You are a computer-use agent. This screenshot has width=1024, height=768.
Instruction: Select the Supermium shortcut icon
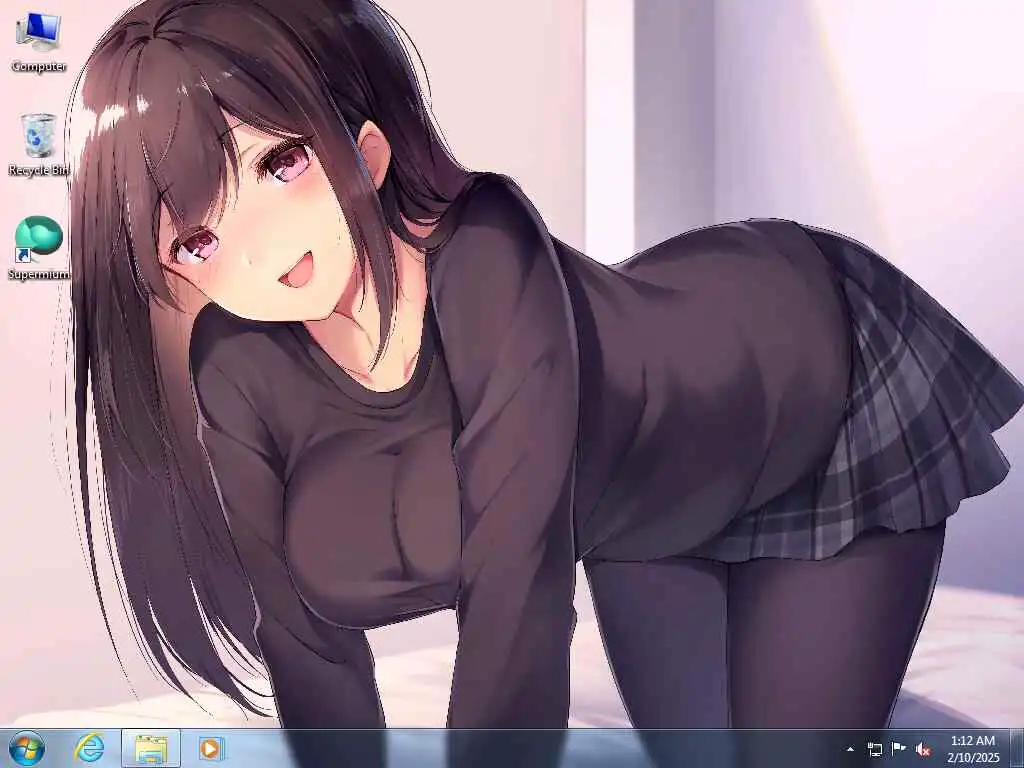[39, 248]
